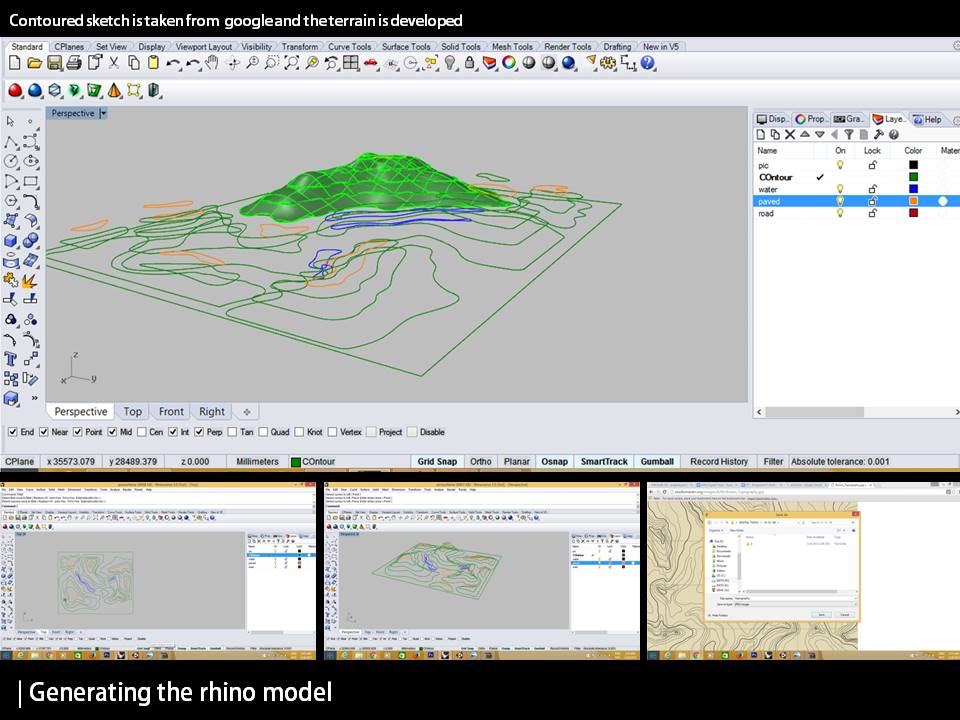Open the Perspective viewport dropdown
Viewport: 960px width, 720px height.
coord(105,113)
